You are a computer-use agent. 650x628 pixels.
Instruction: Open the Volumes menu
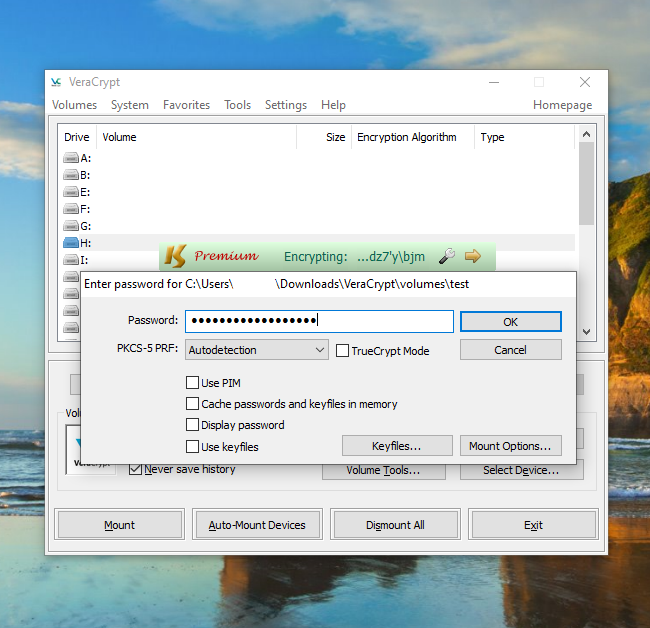(x=74, y=105)
